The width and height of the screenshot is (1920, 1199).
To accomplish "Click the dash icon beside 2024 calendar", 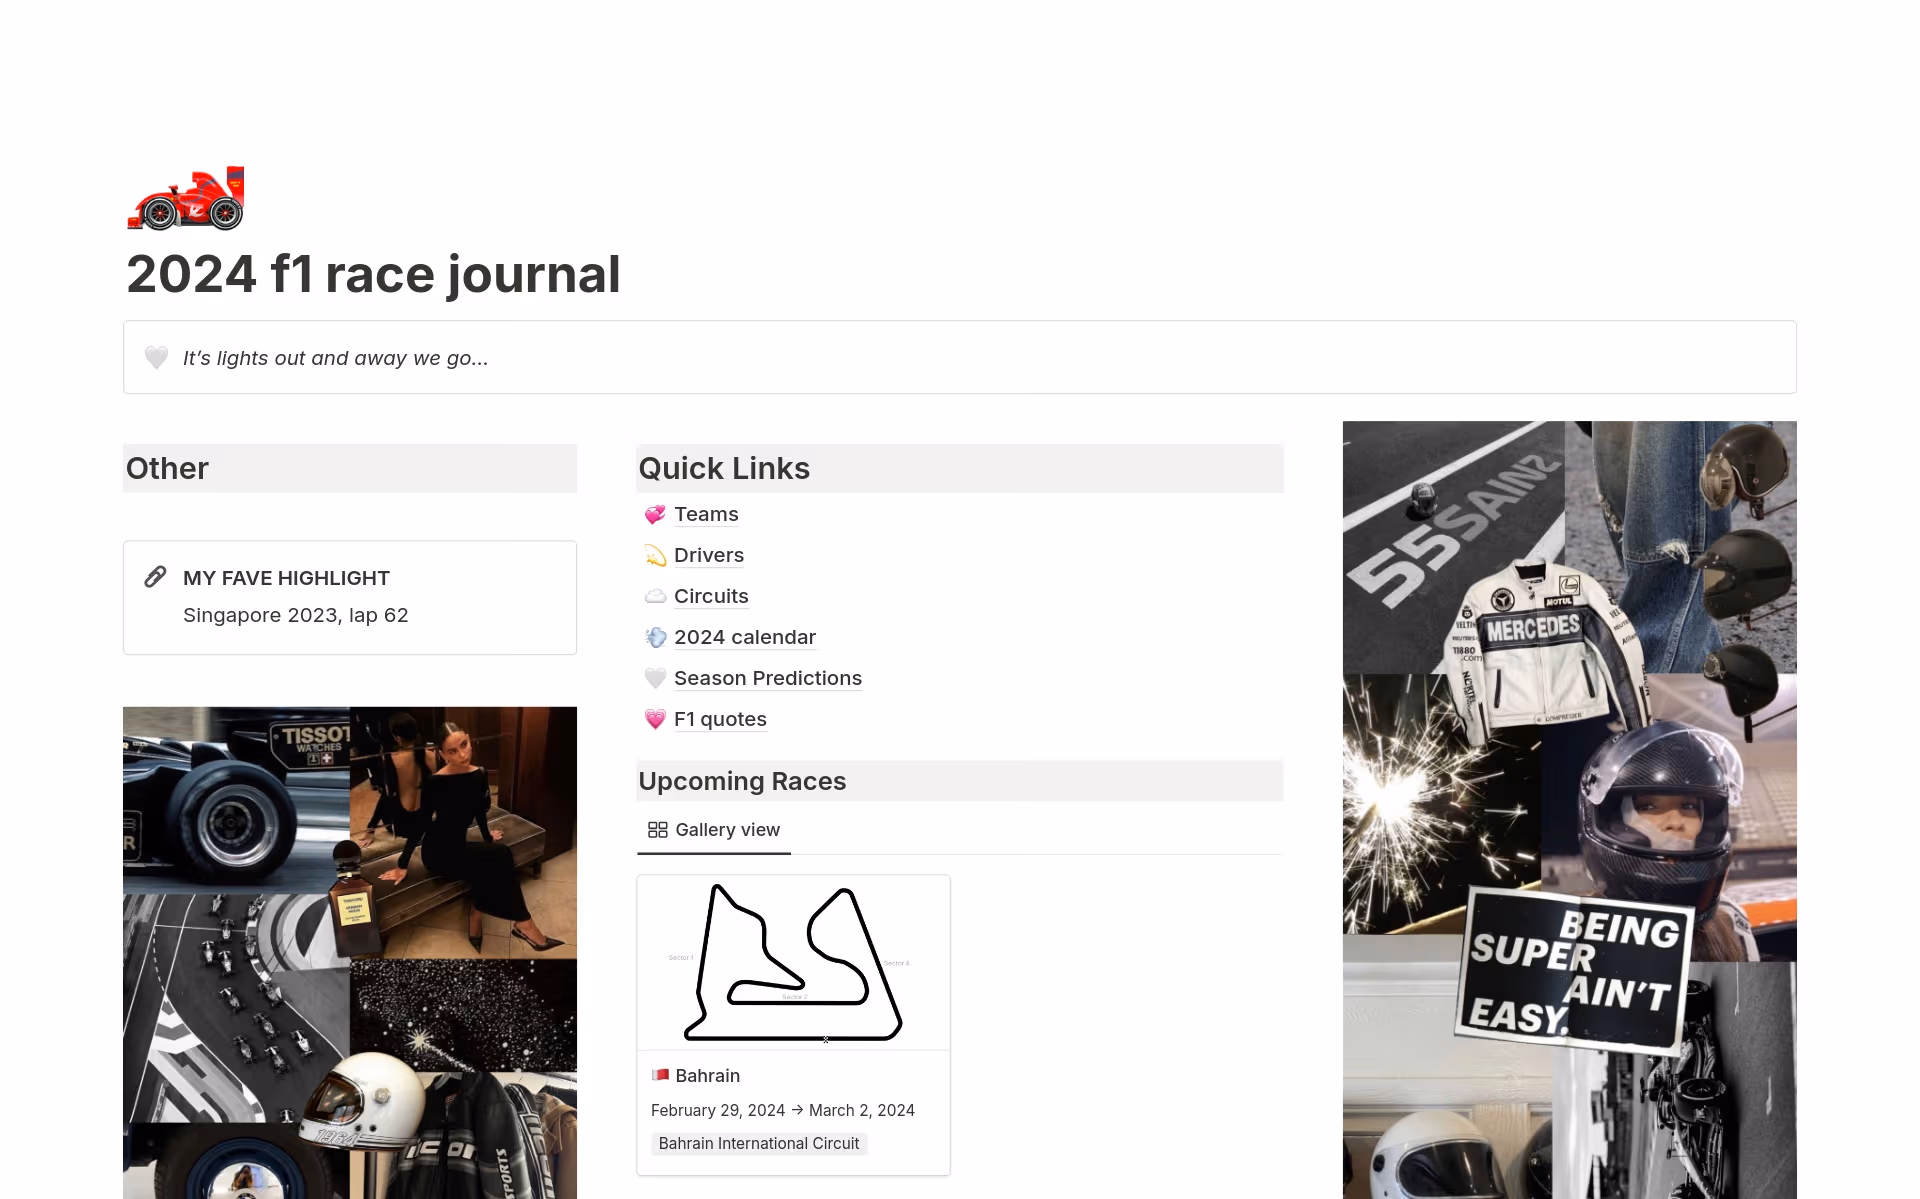I will pyautogui.click(x=655, y=638).
